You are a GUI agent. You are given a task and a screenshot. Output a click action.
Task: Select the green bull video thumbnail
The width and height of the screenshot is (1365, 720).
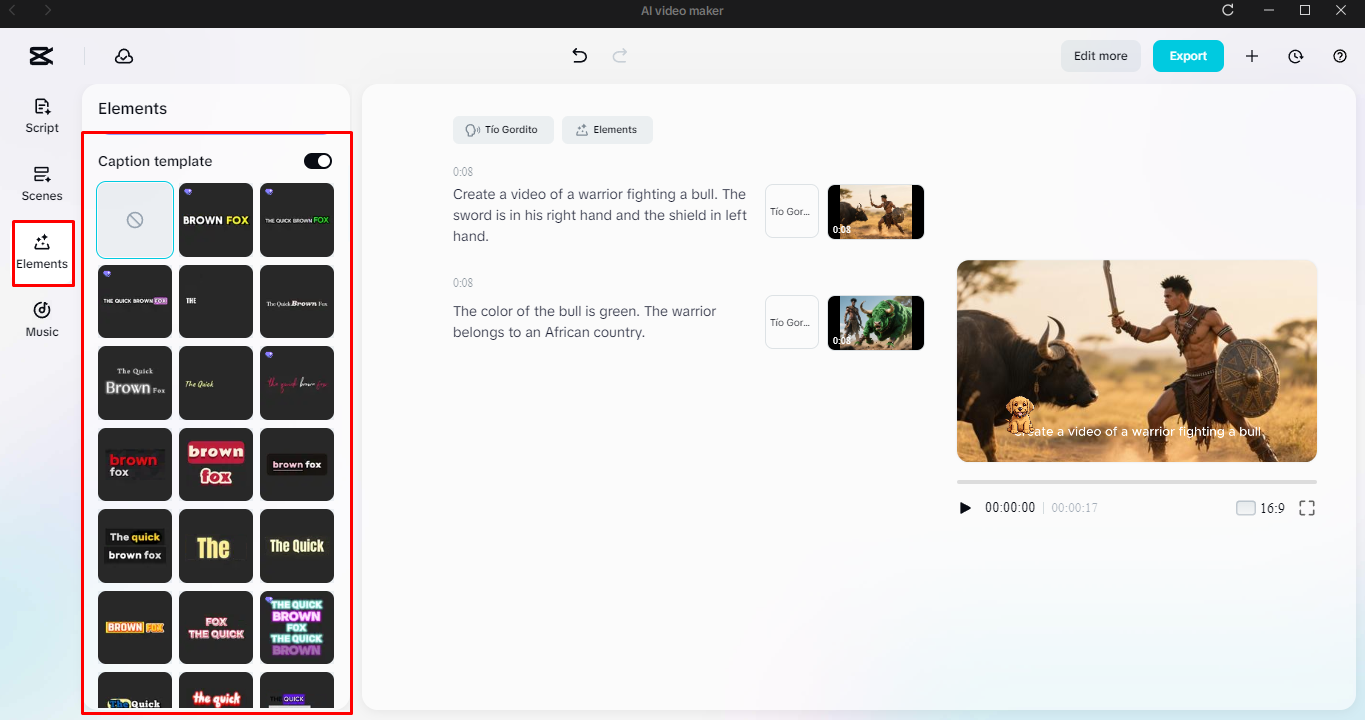click(875, 322)
